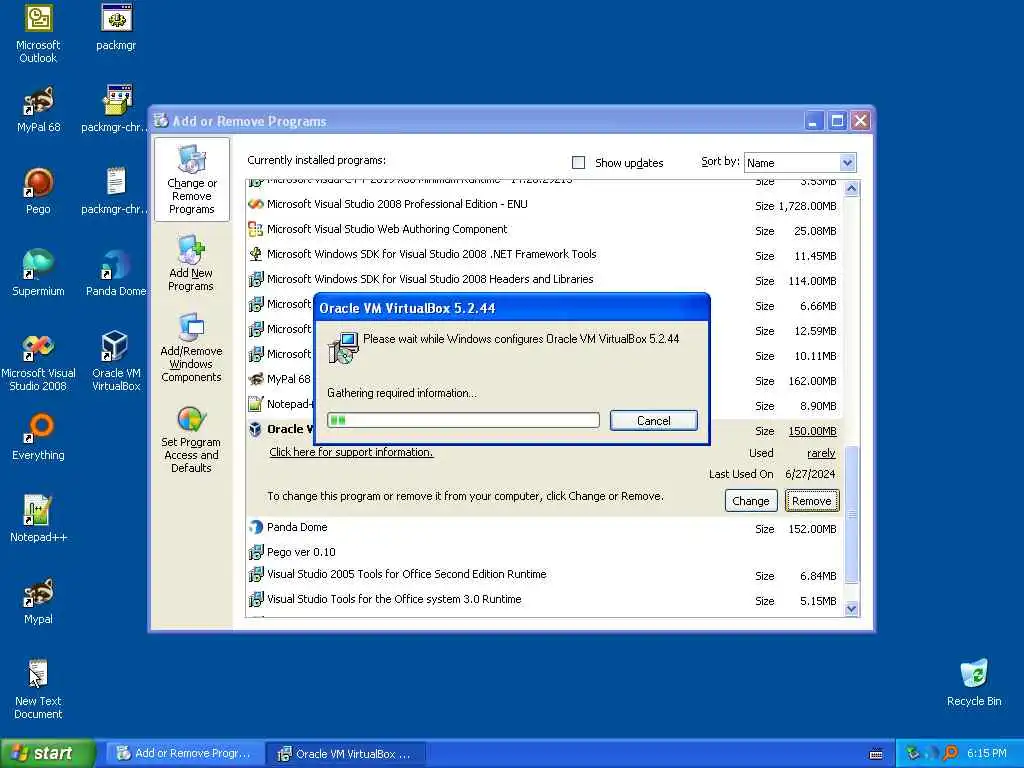This screenshot has width=1024, height=768.
Task: Open the Recycle Bin
Action: pos(974,683)
